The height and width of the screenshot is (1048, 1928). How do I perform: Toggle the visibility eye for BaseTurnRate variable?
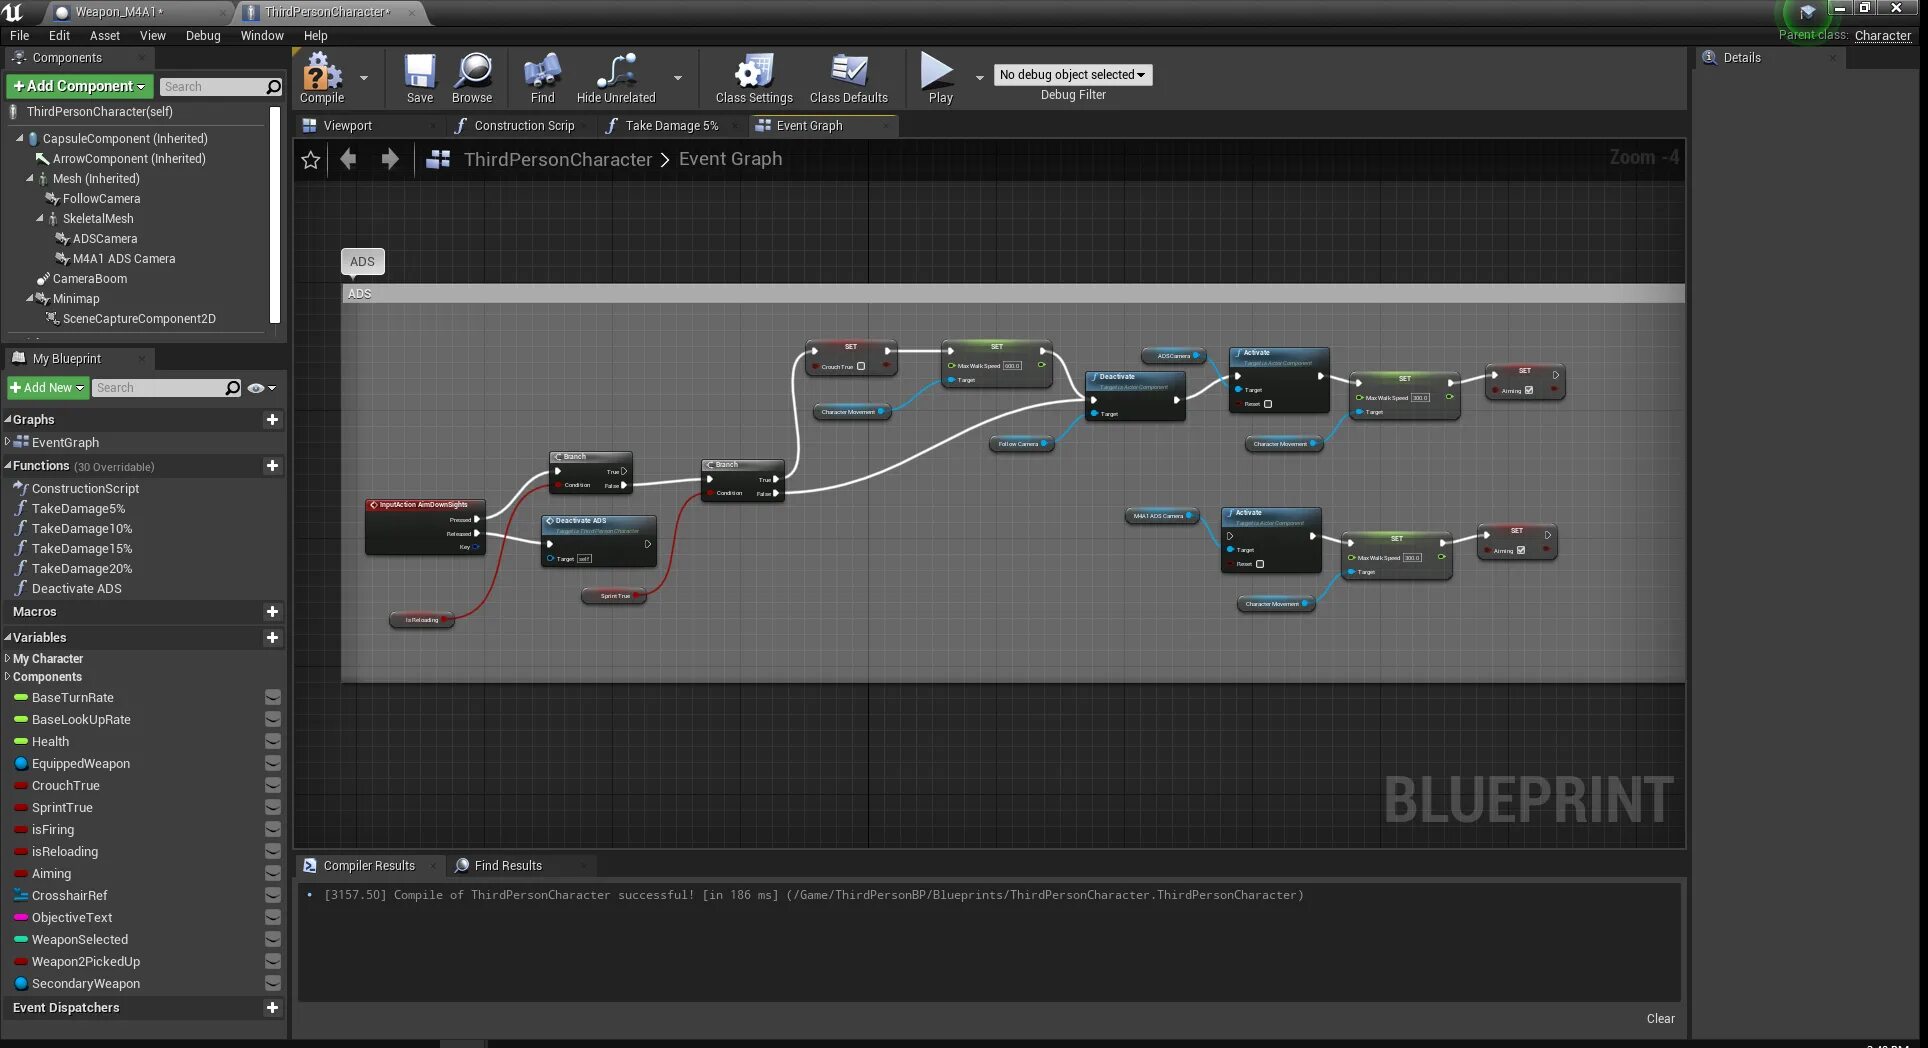(x=272, y=698)
